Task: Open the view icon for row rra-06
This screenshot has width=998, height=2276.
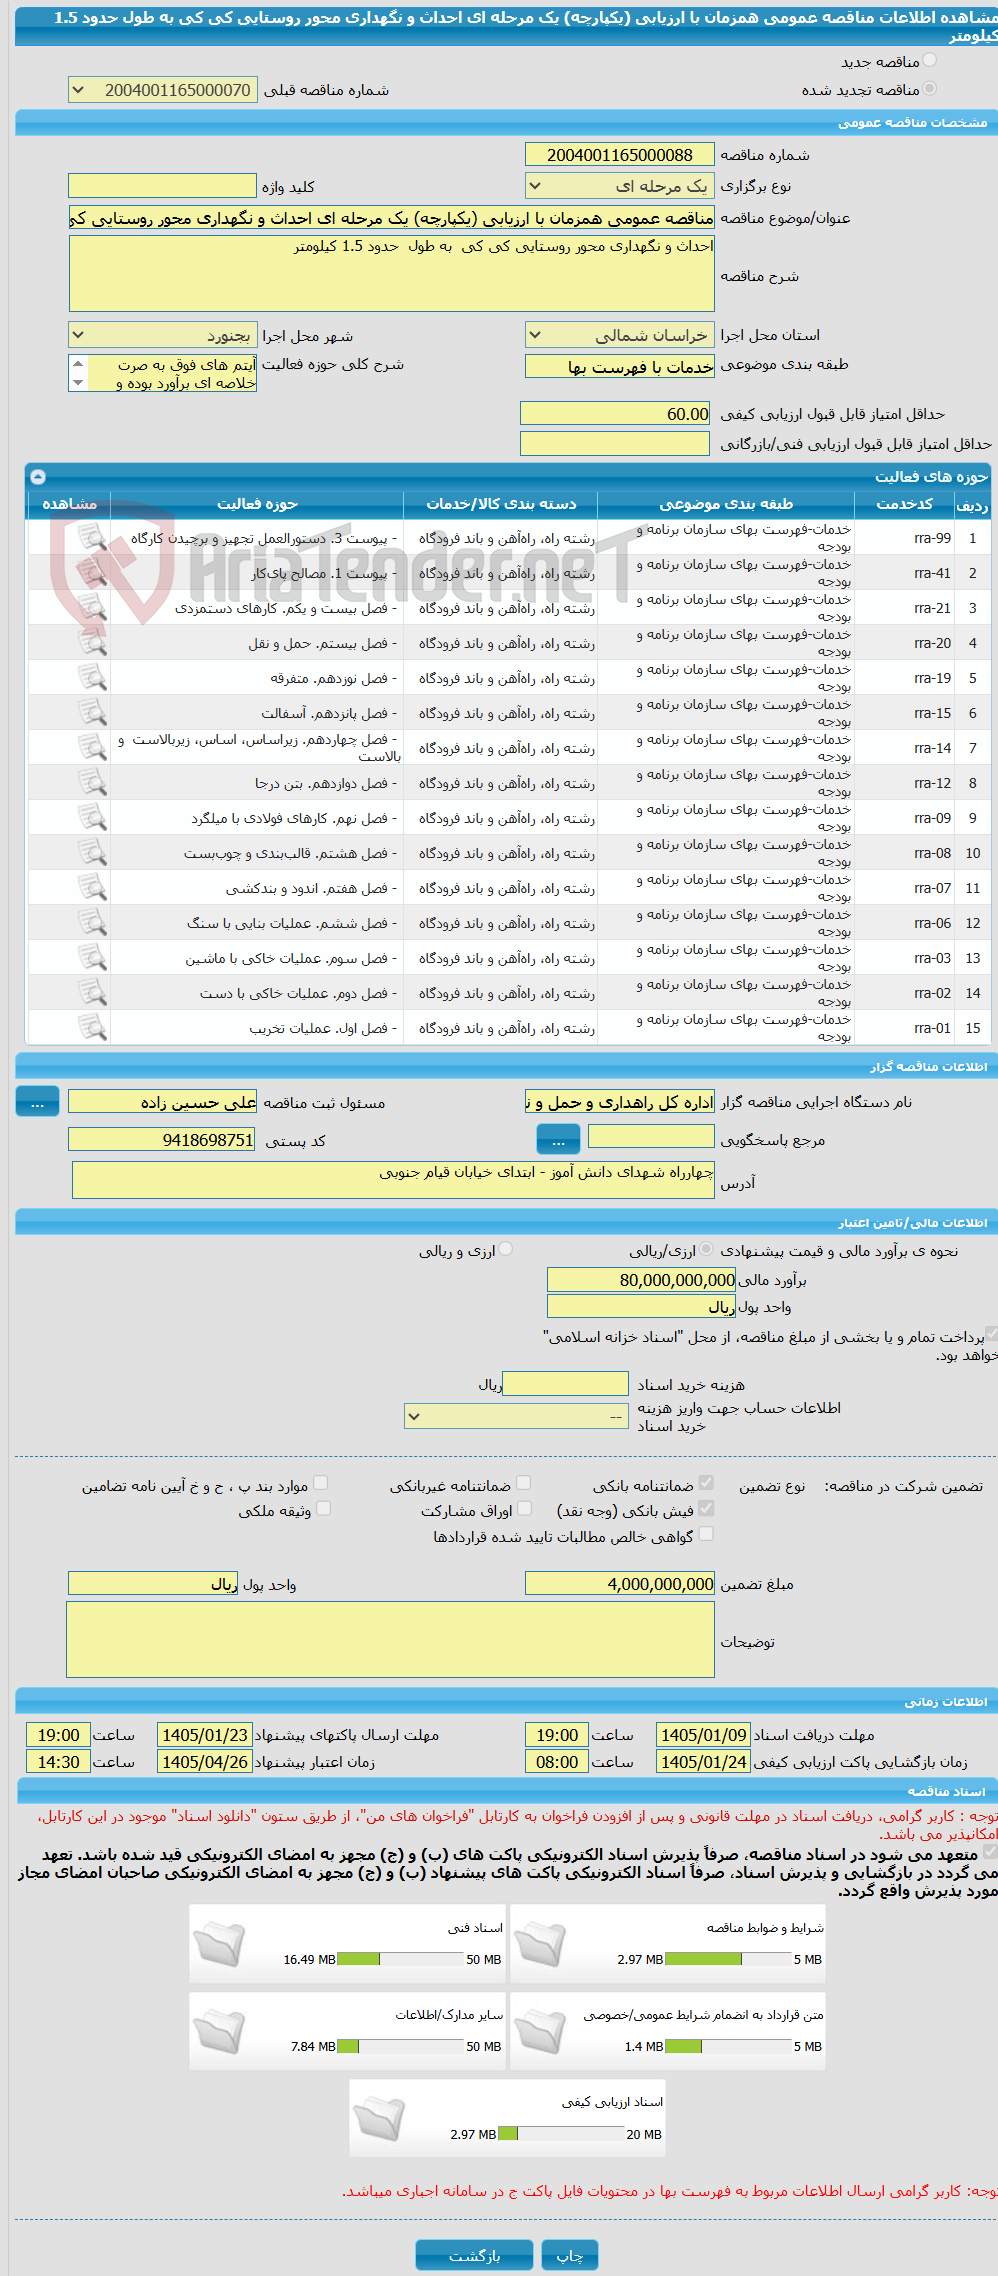Action: tap(92, 923)
